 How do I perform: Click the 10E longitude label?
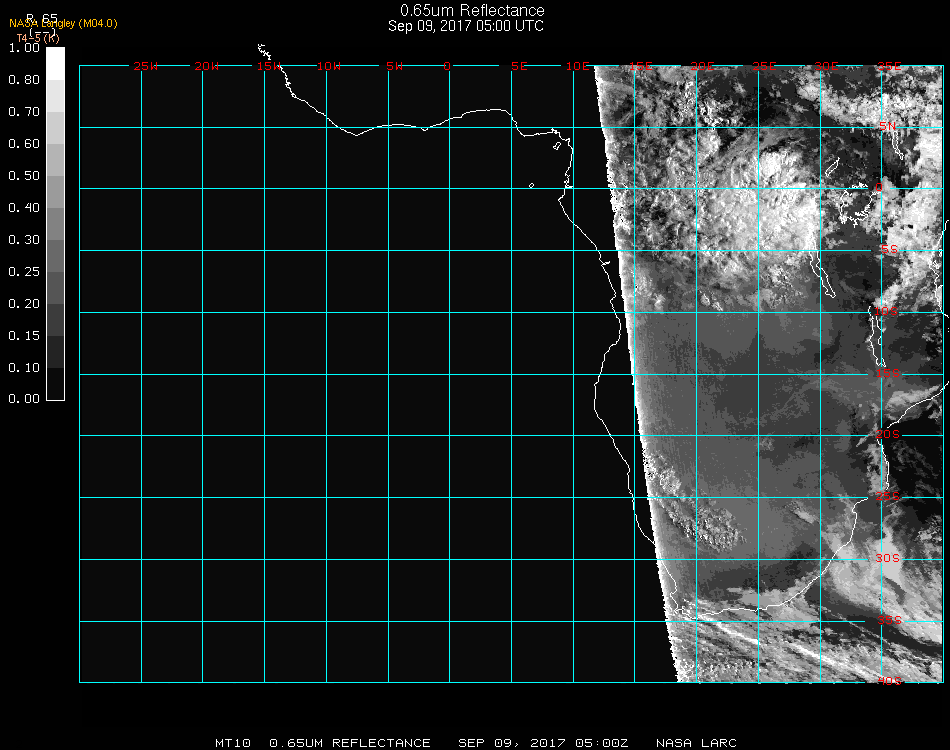pos(578,66)
